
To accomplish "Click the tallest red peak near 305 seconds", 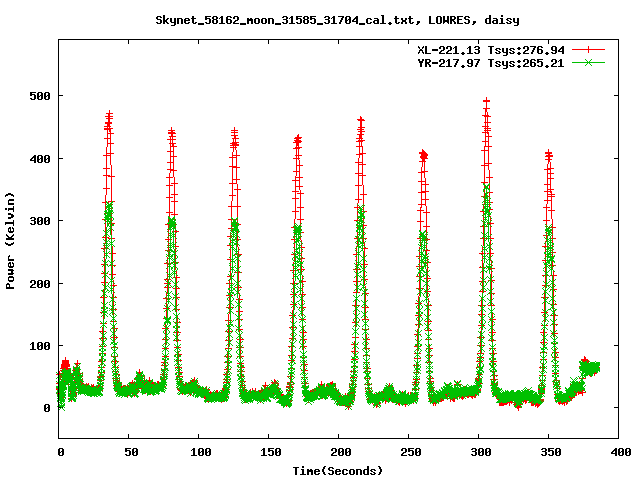I will point(486,100).
